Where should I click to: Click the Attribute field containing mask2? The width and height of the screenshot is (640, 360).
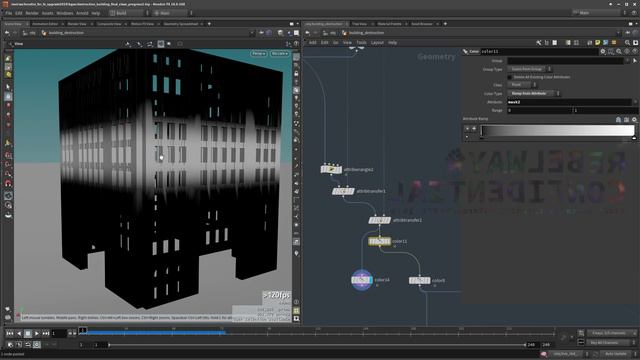click(570, 102)
